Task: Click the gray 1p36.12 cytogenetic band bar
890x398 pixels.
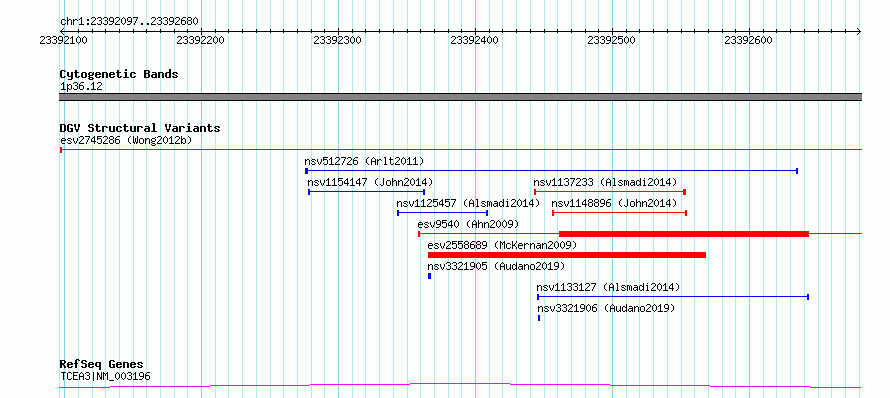Action: coord(460,97)
